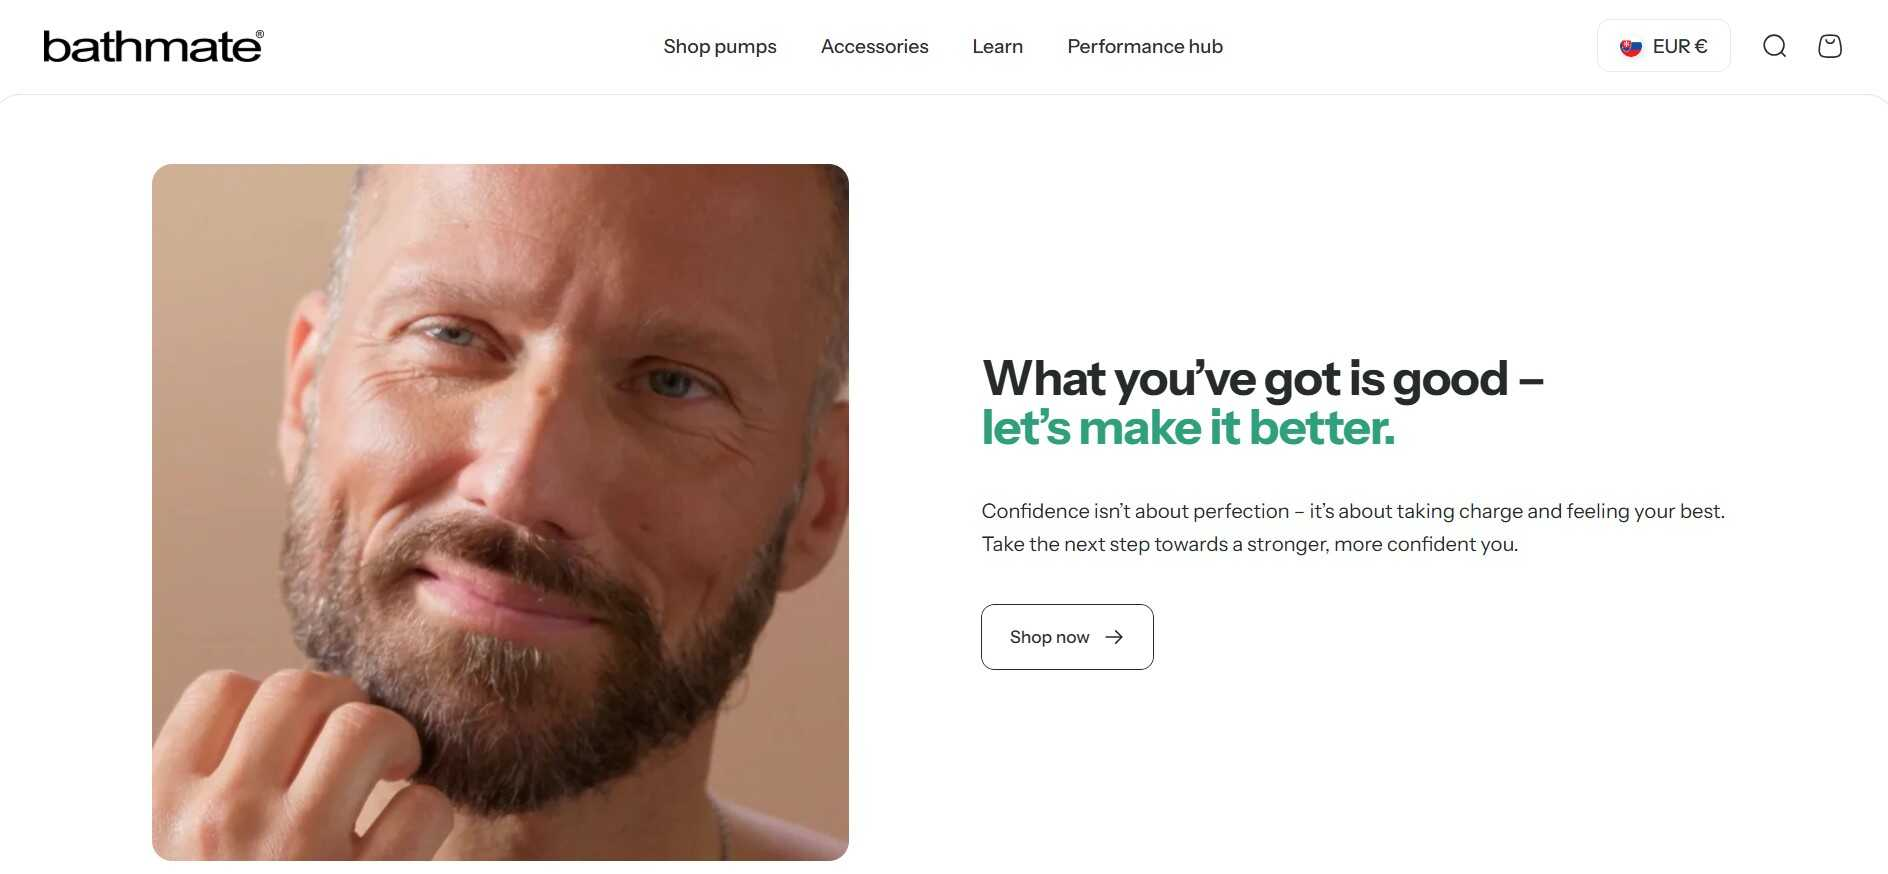Click the hero image of the bearded man
The width and height of the screenshot is (1888, 874).
[x=500, y=510]
